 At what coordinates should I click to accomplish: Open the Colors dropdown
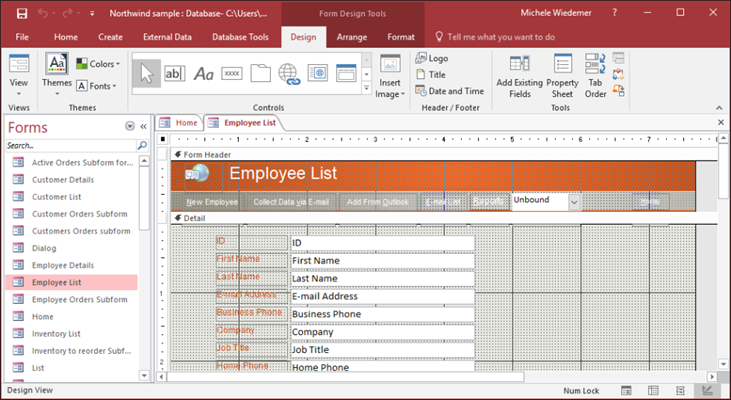(98, 64)
